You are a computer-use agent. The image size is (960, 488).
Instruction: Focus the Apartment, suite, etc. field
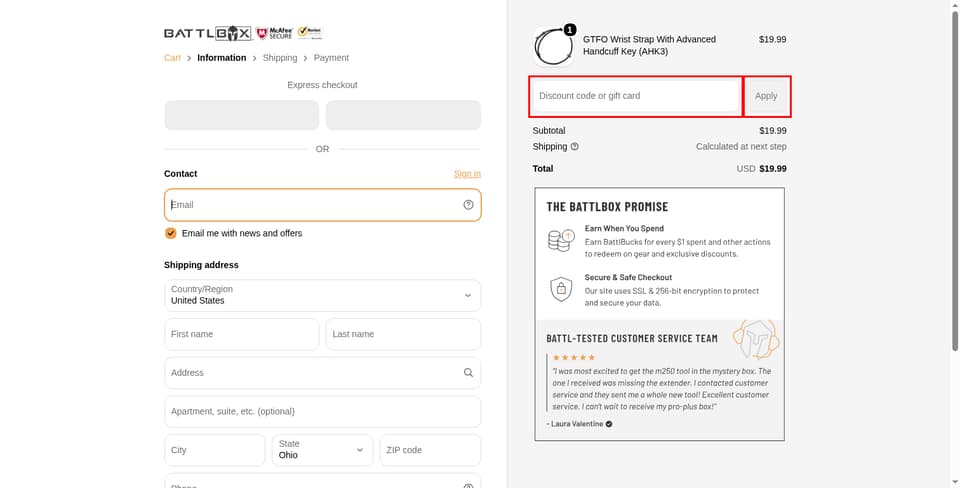tap(323, 411)
